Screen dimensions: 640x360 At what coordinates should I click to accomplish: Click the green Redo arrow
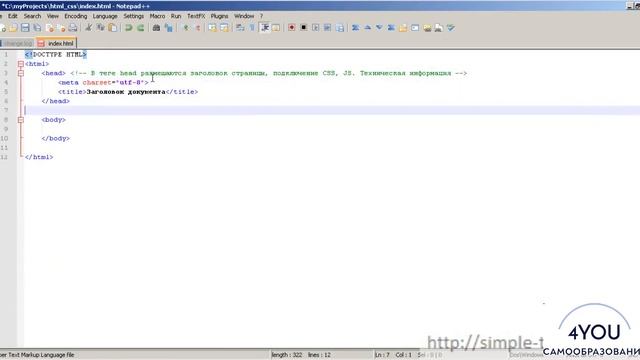140,28
